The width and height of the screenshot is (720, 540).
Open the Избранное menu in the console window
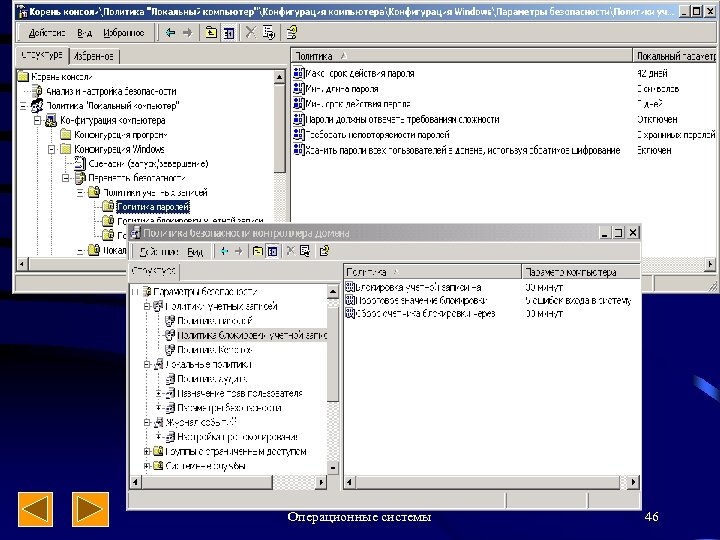(x=124, y=33)
